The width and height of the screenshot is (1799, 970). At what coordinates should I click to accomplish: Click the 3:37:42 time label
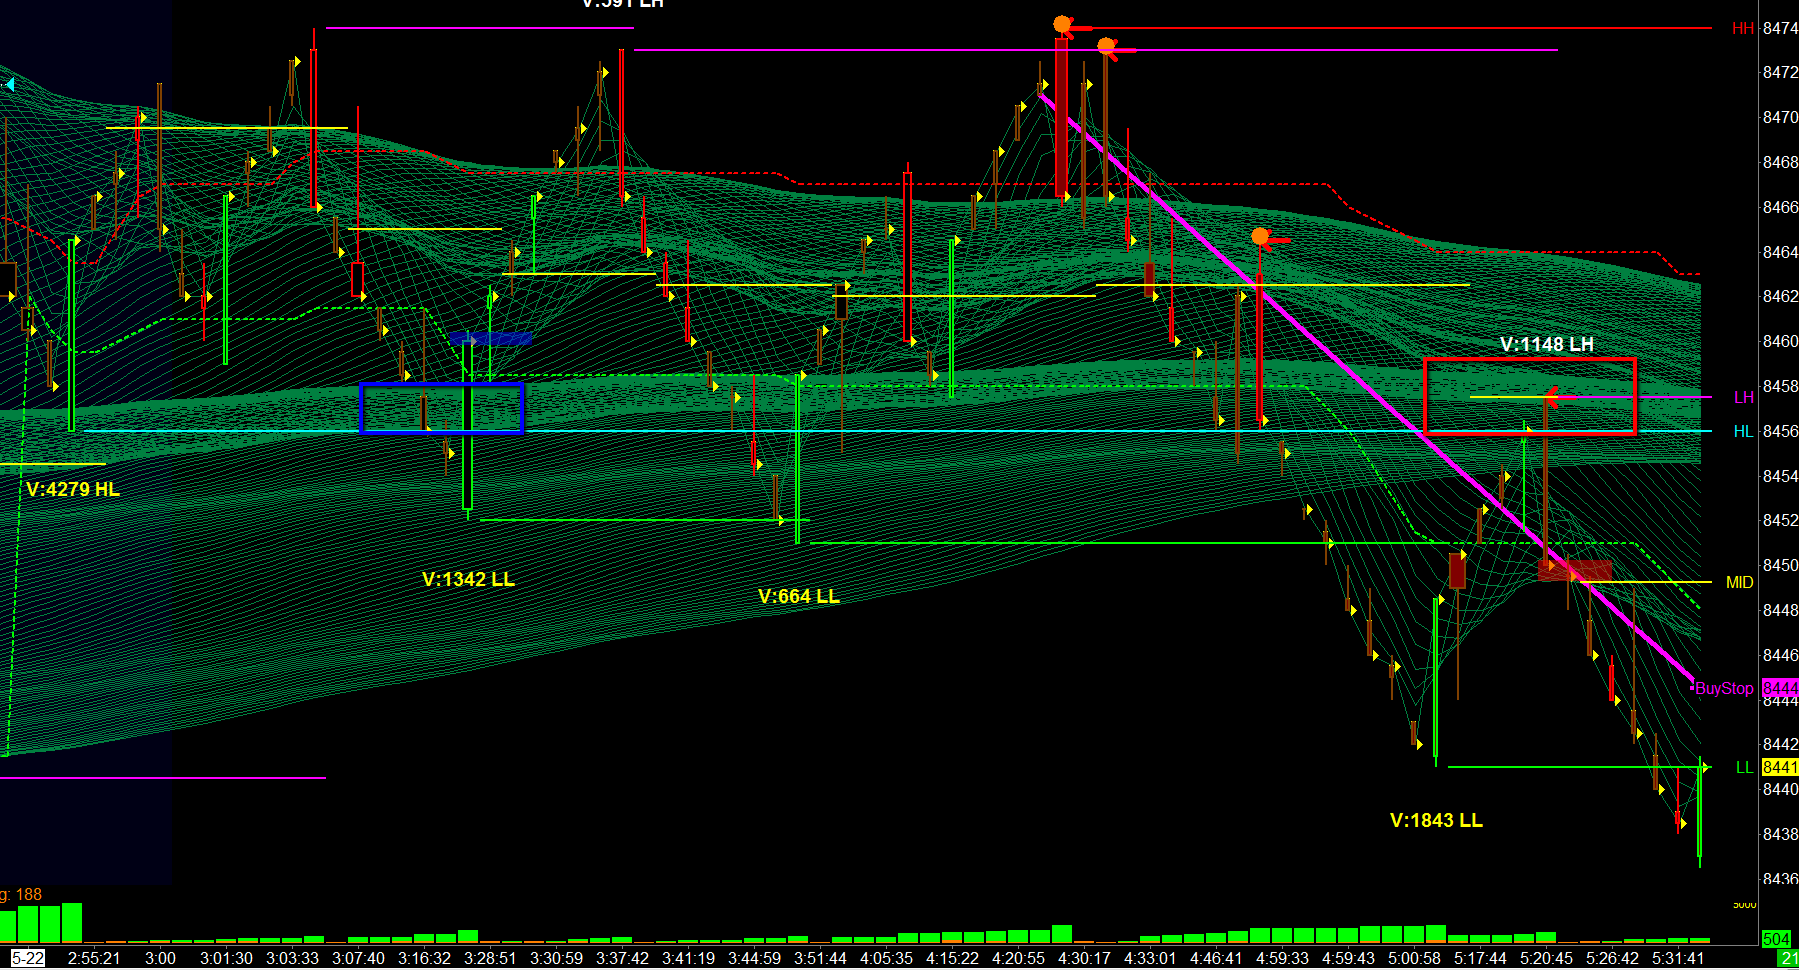[622, 958]
